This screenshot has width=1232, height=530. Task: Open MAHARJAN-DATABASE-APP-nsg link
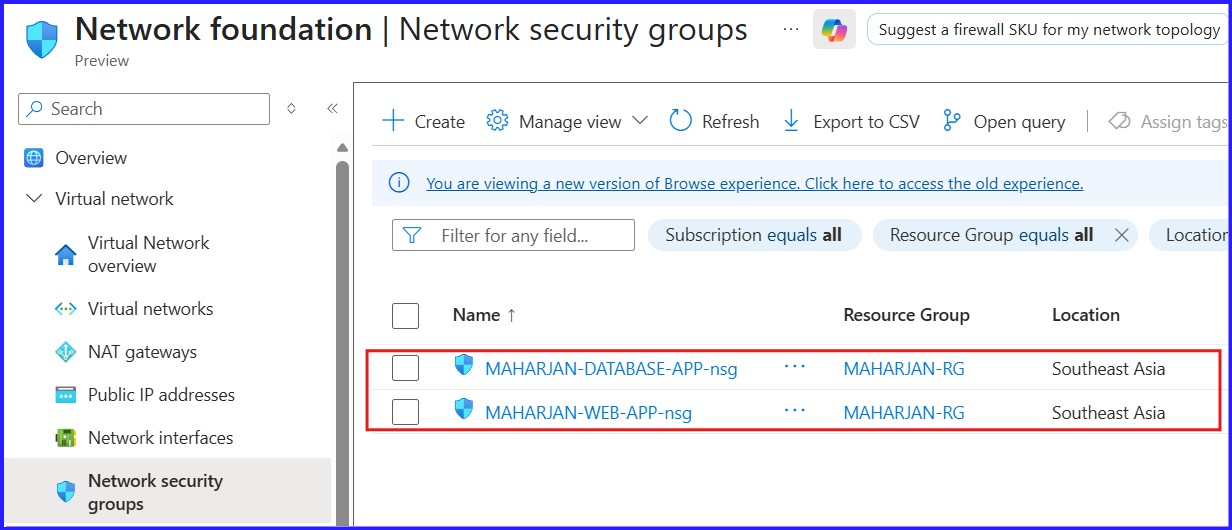tap(611, 369)
